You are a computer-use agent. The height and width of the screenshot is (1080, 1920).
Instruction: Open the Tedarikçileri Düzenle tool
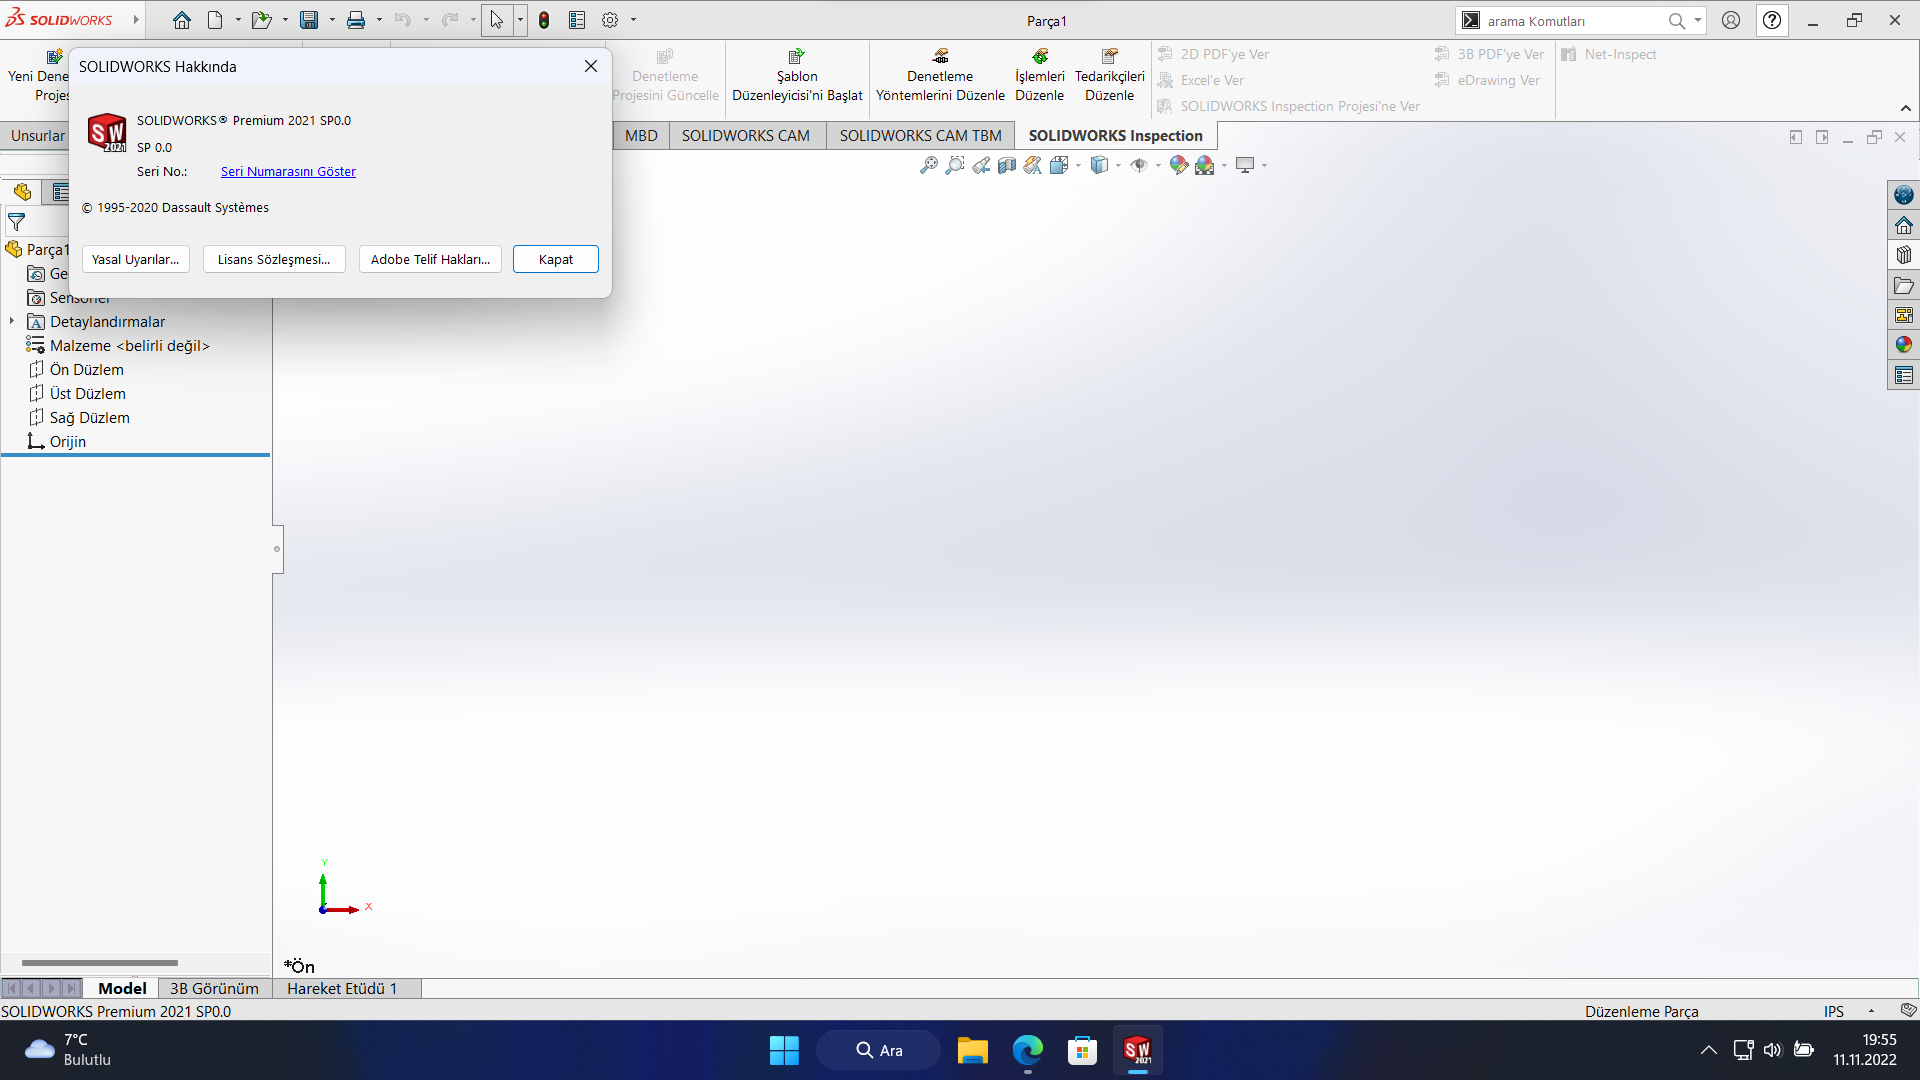coord(1109,76)
